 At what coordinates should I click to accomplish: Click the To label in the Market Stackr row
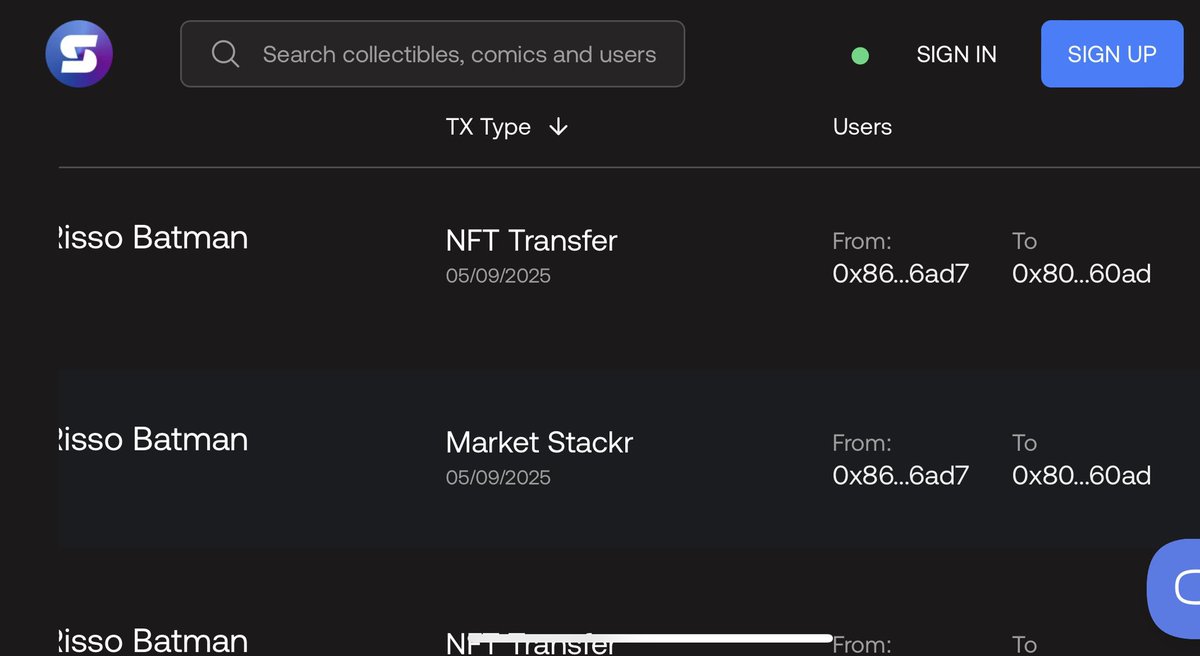tap(1024, 443)
